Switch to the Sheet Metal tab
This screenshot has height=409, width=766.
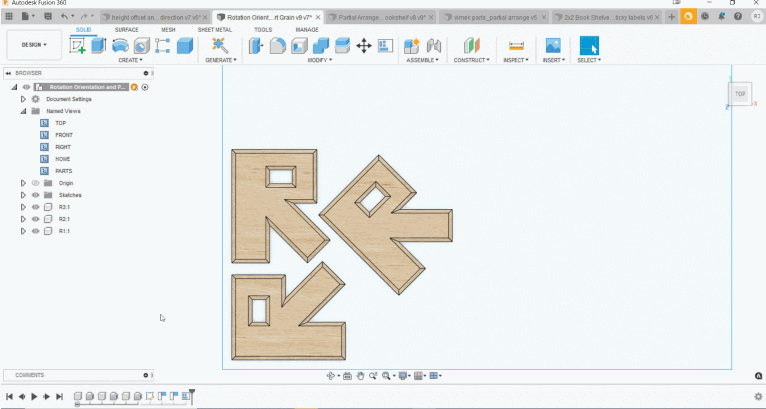click(x=214, y=30)
